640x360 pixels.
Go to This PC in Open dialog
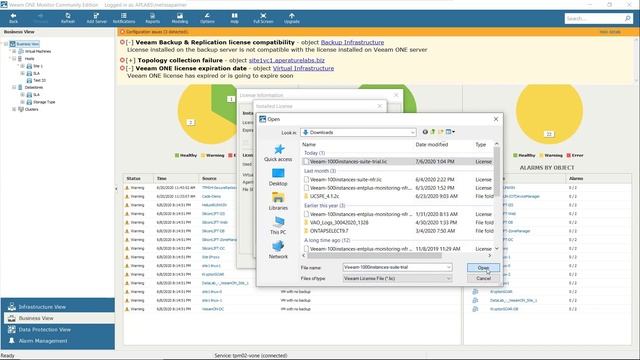[x=278, y=226]
